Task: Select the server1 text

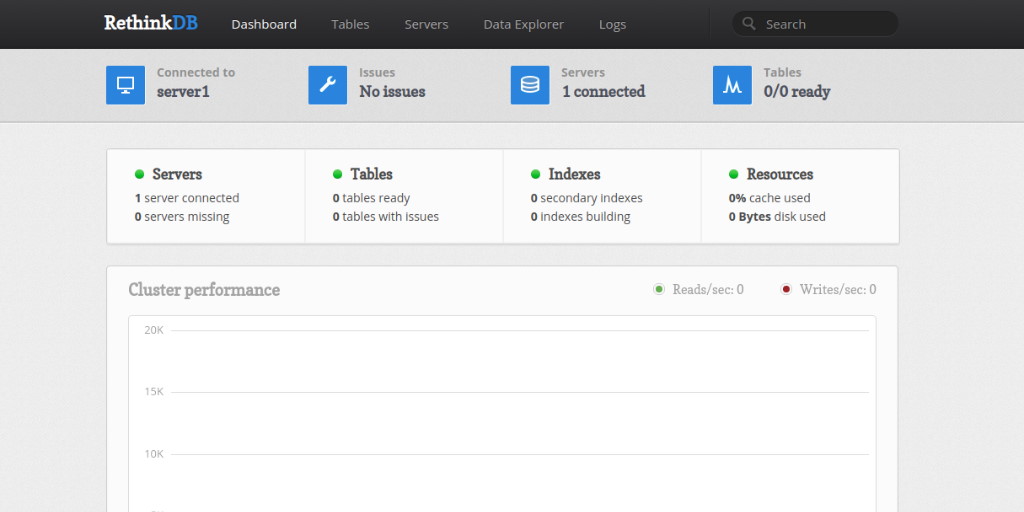Action: tap(183, 91)
